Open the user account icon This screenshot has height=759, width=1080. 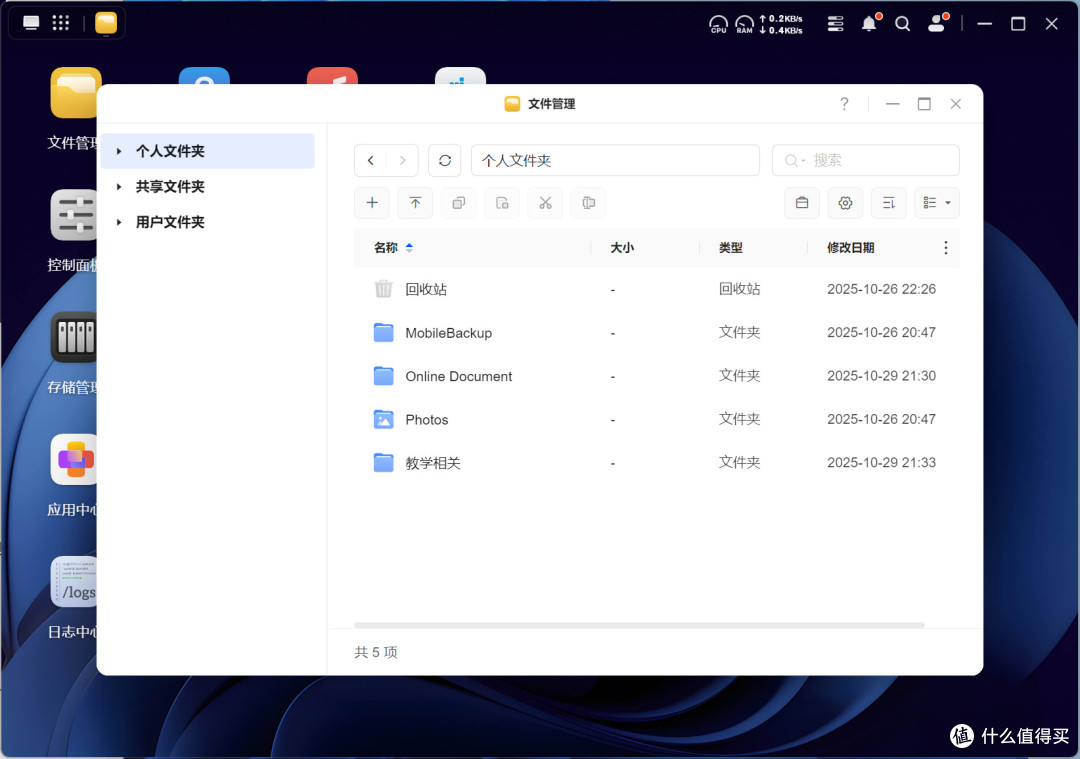937,23
